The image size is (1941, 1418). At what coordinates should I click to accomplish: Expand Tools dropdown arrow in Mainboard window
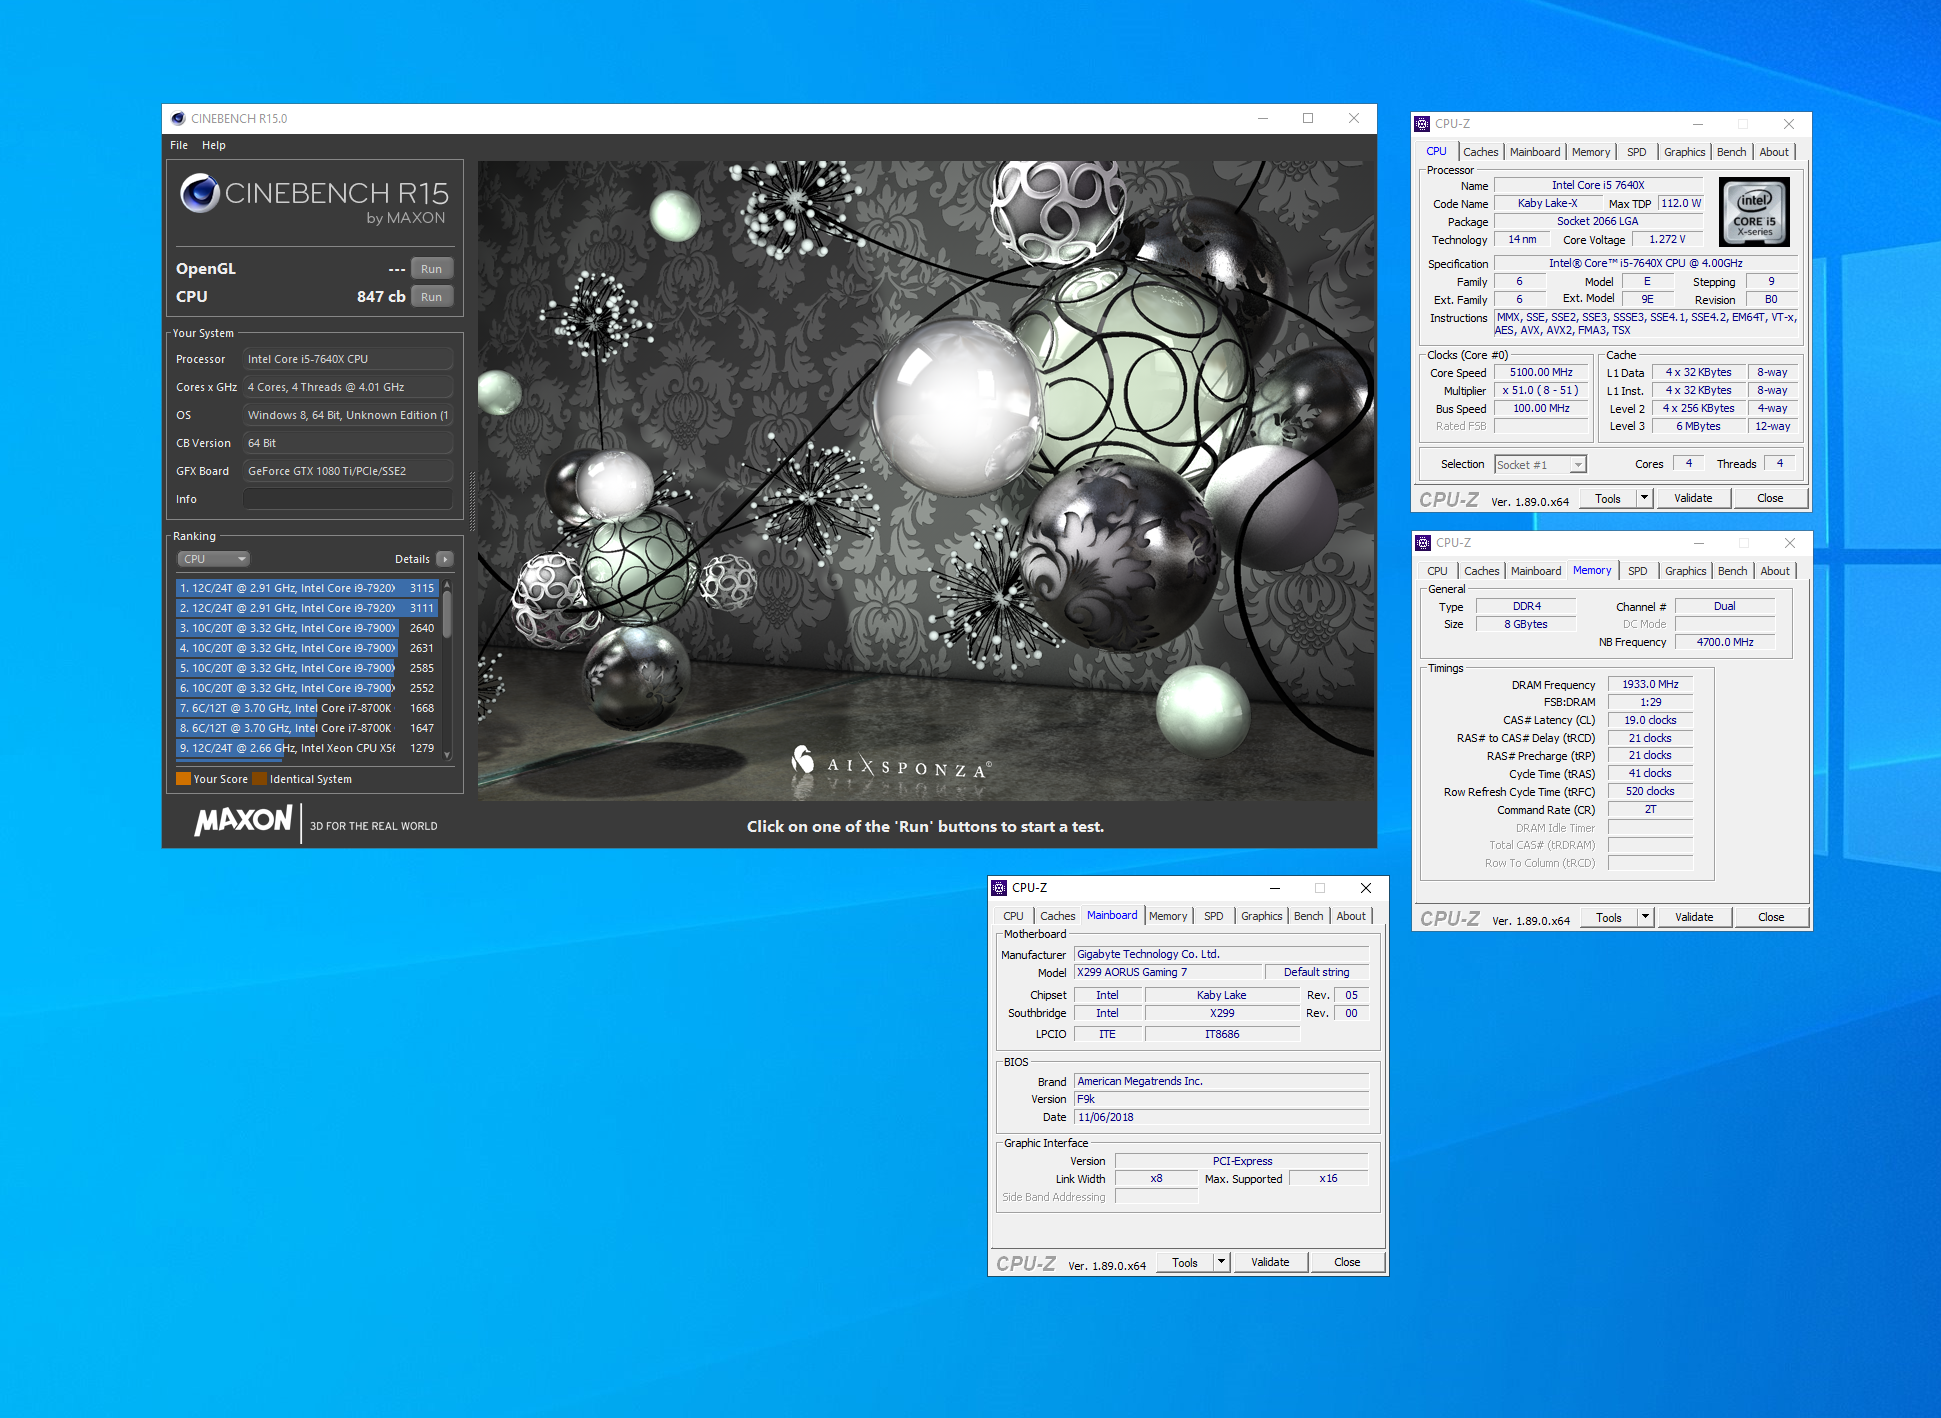(x=1221, y=1262)
